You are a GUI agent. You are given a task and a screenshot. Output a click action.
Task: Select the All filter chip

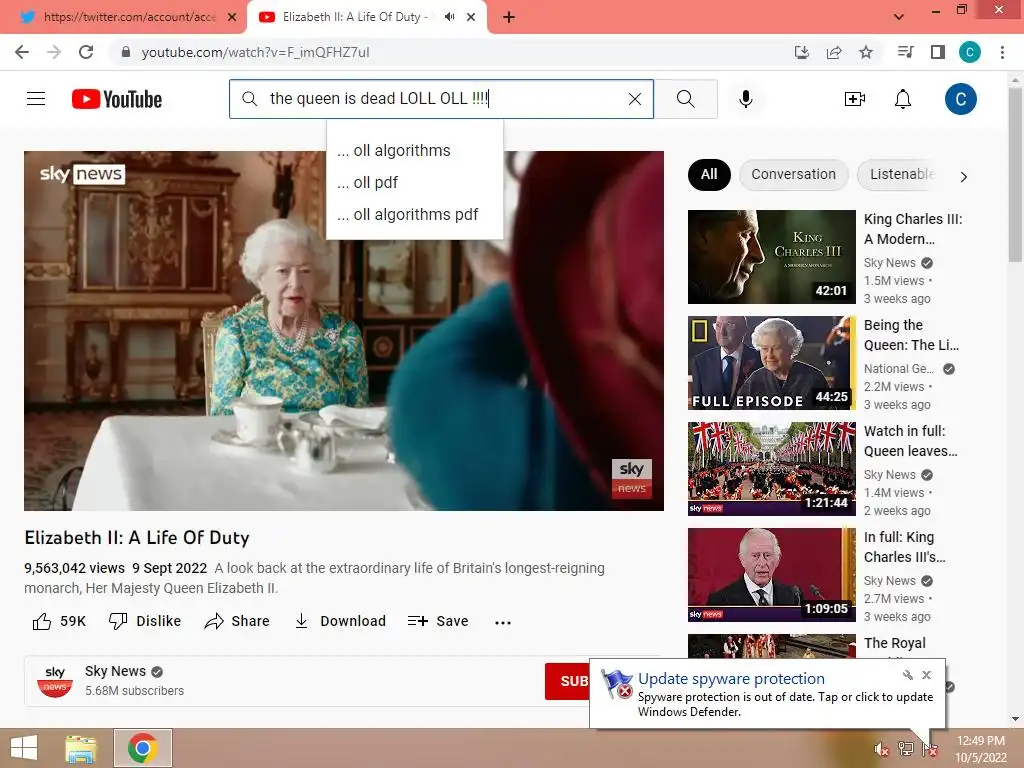point(709,174)
